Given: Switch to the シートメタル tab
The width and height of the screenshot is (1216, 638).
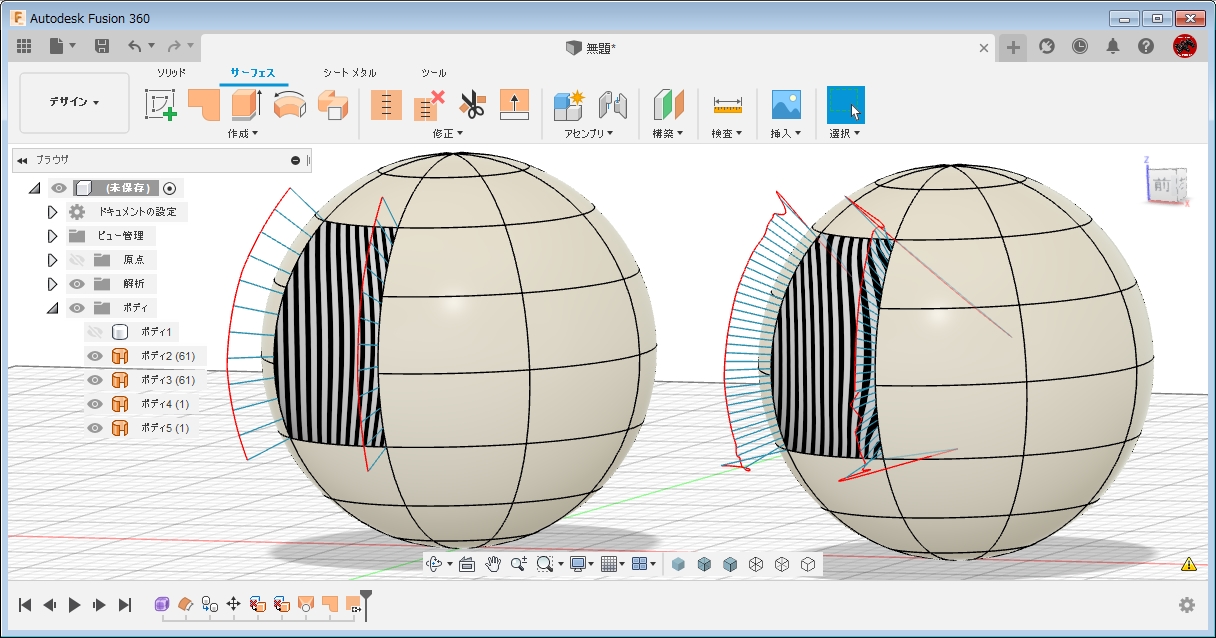Looking at the screenshot, I should pos(349,73).
